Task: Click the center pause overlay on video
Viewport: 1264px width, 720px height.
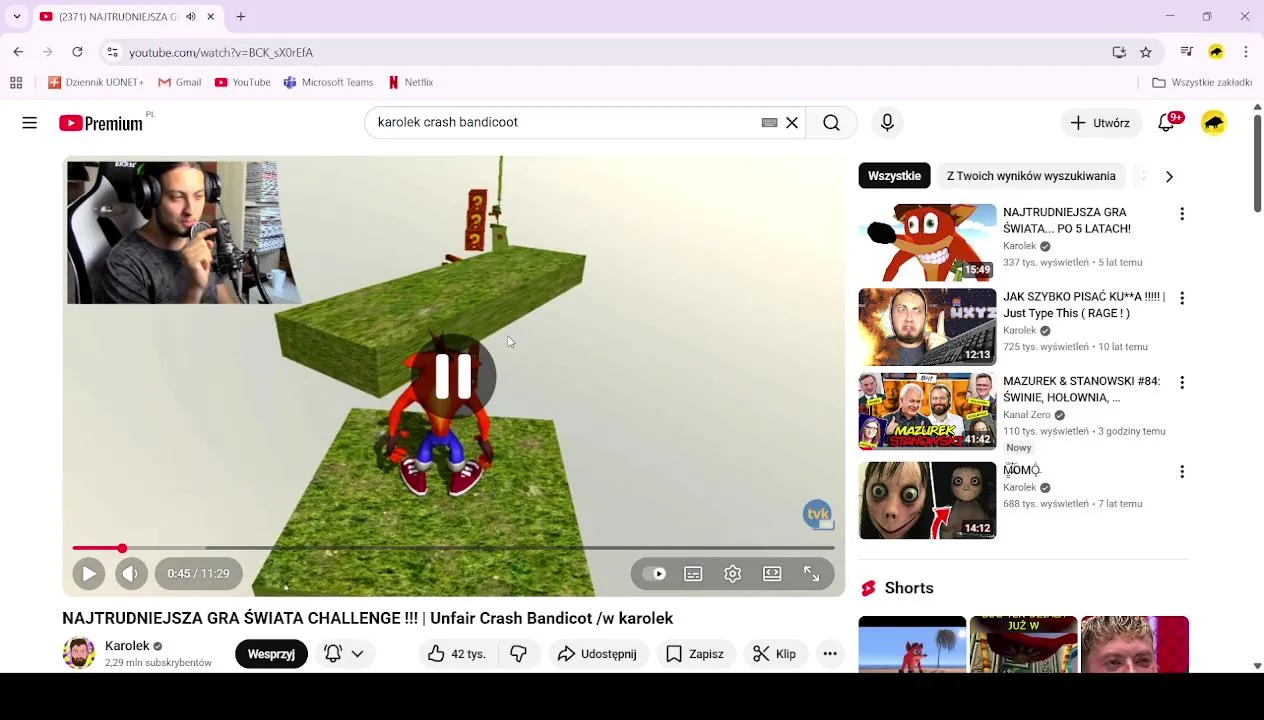Action: (x=453, y=376)
